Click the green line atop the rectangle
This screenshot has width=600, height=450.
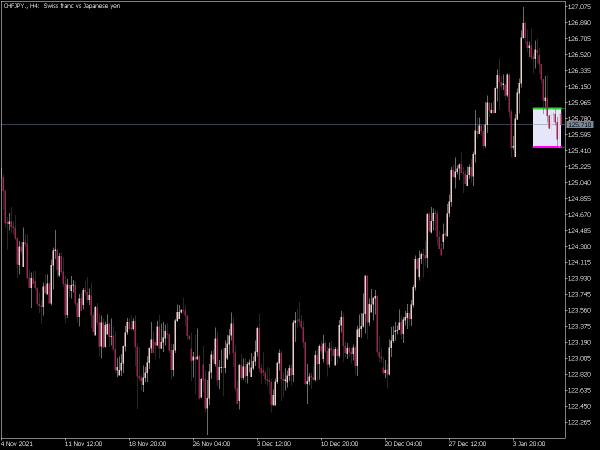click(546, 108)
